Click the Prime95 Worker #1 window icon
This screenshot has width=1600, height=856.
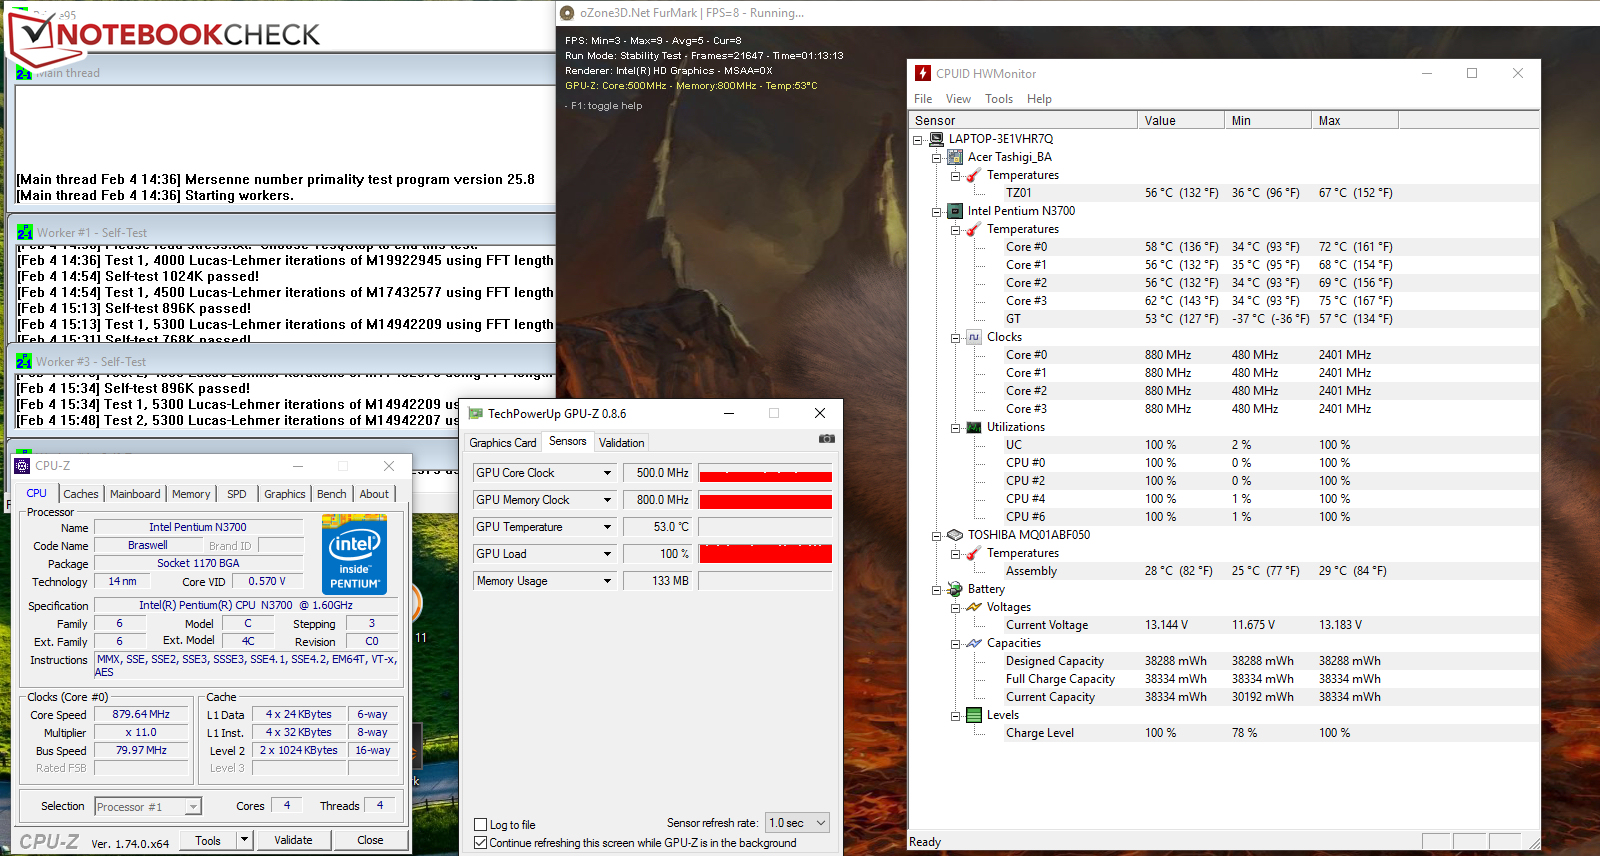(x=25, y=232)
